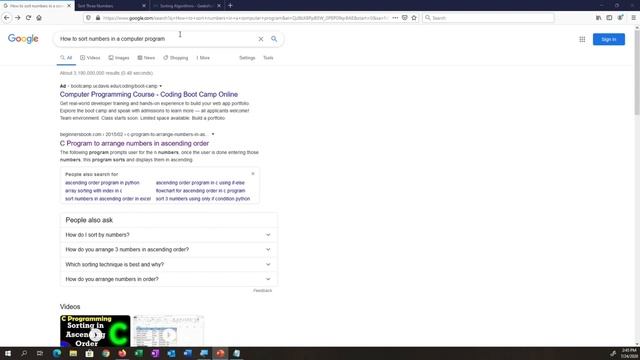Expand 'How do I sort by numbers?'
640x360 pixels.
point(168,235)
